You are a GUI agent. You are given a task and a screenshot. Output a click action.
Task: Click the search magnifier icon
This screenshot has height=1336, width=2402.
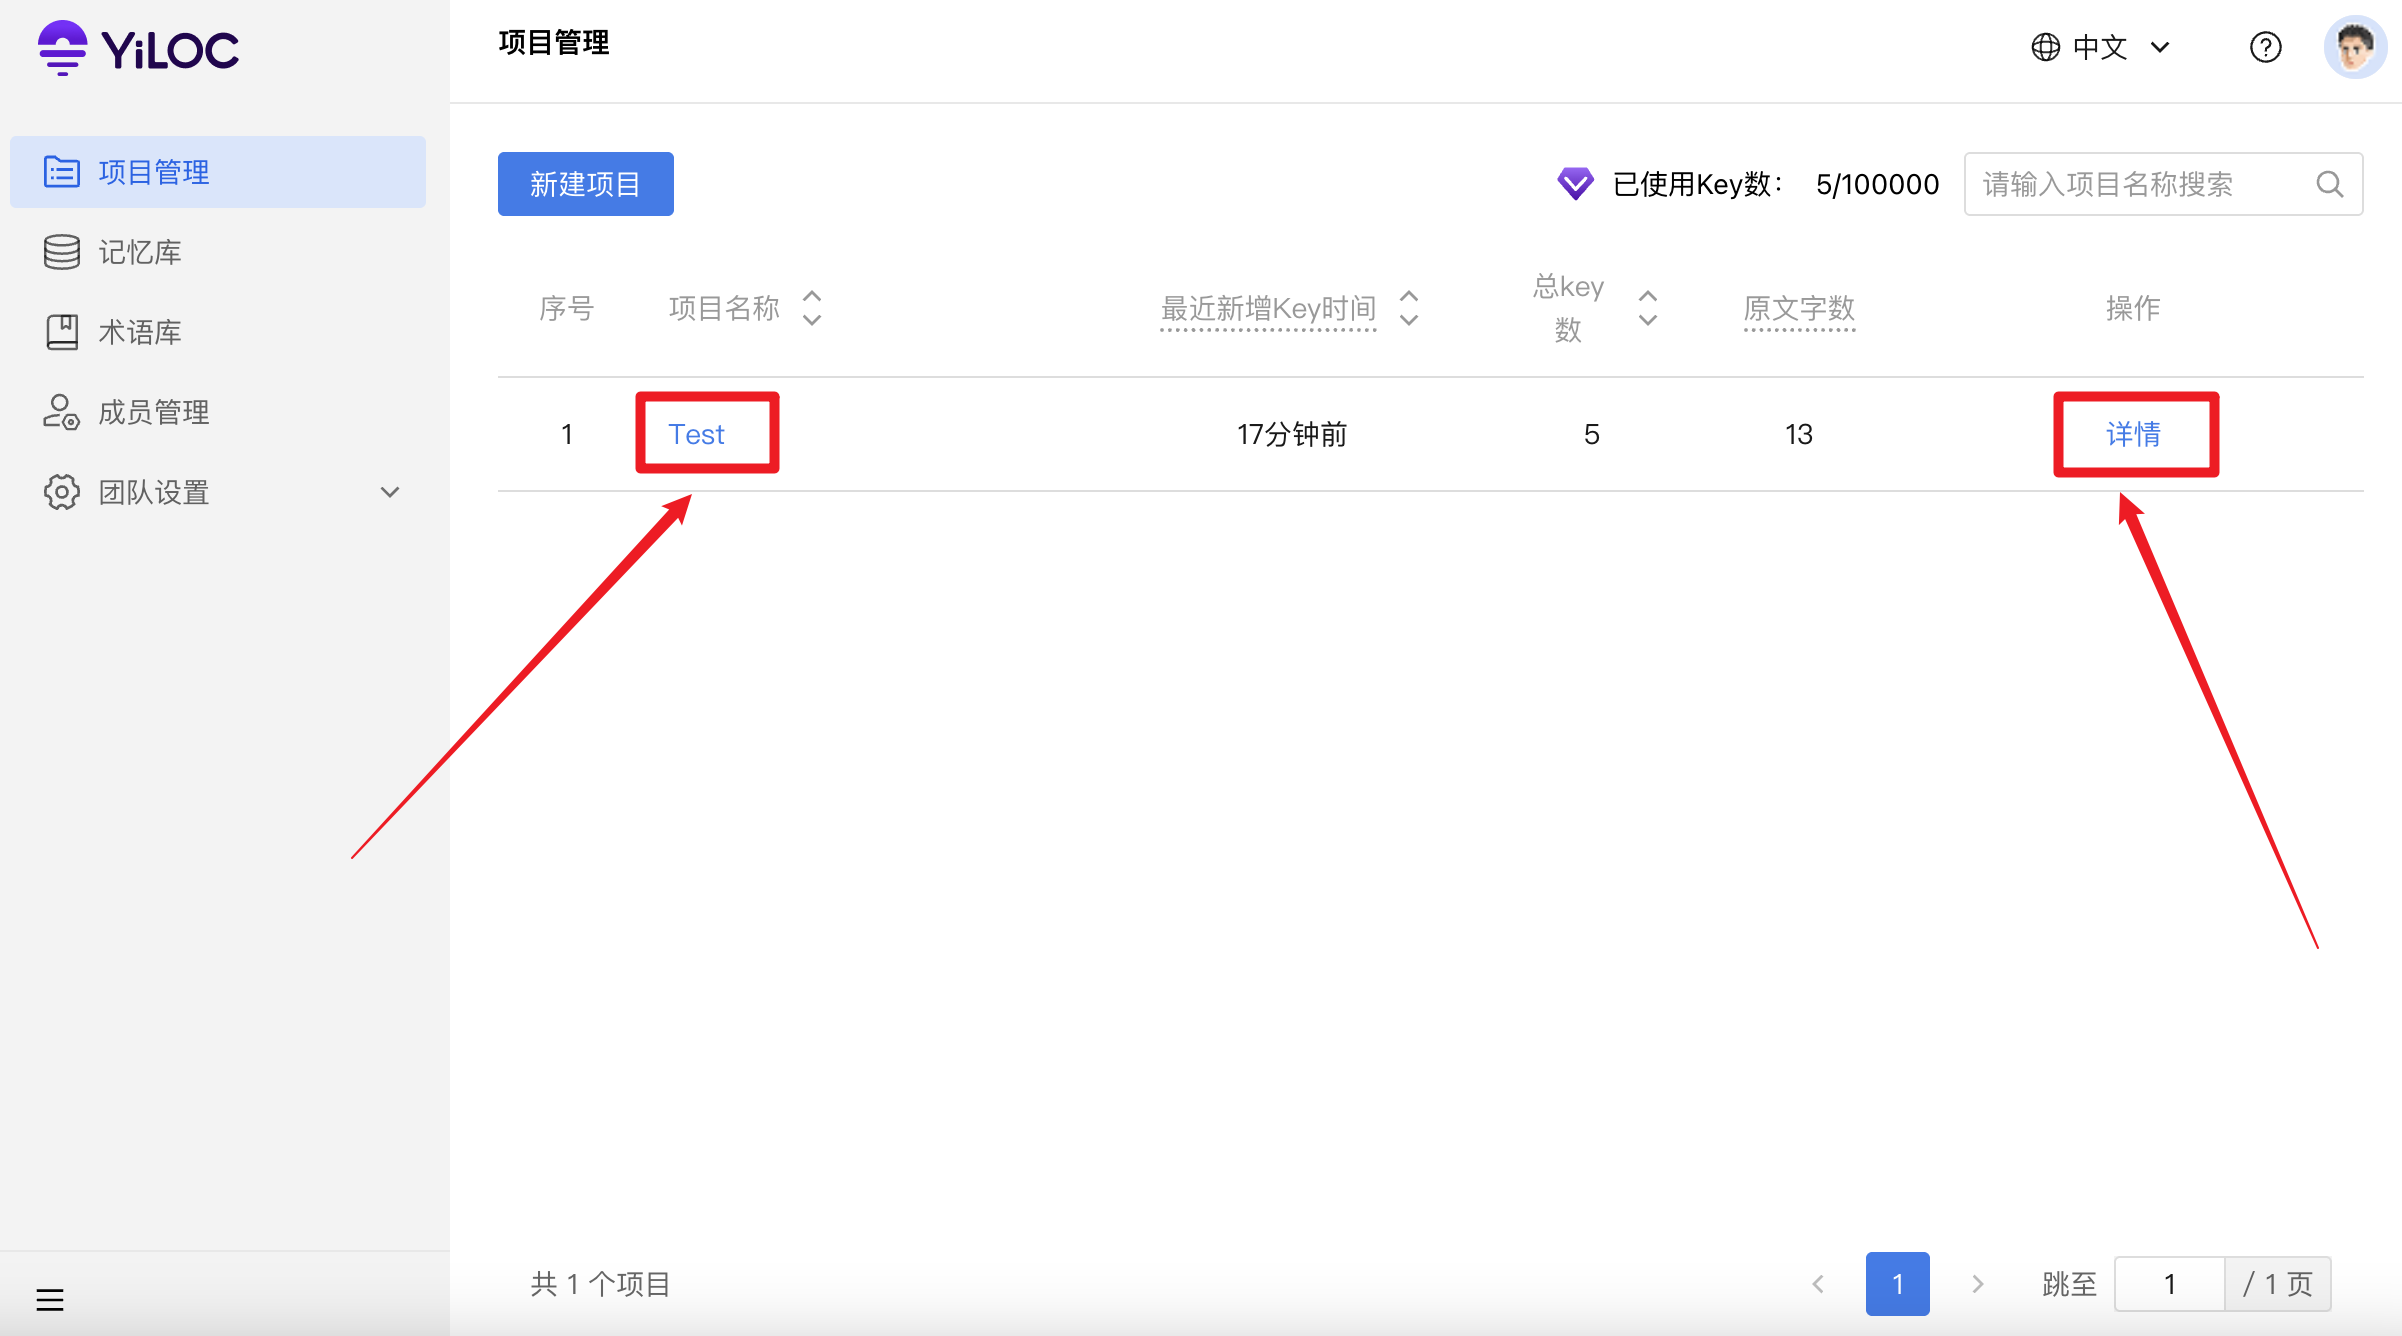[2330, 184]
